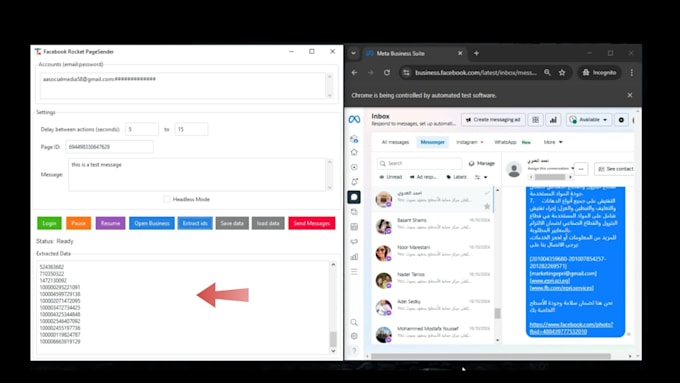Open the WhatsApp tab
Screen dimensions: 680x383
pos(512,142)
